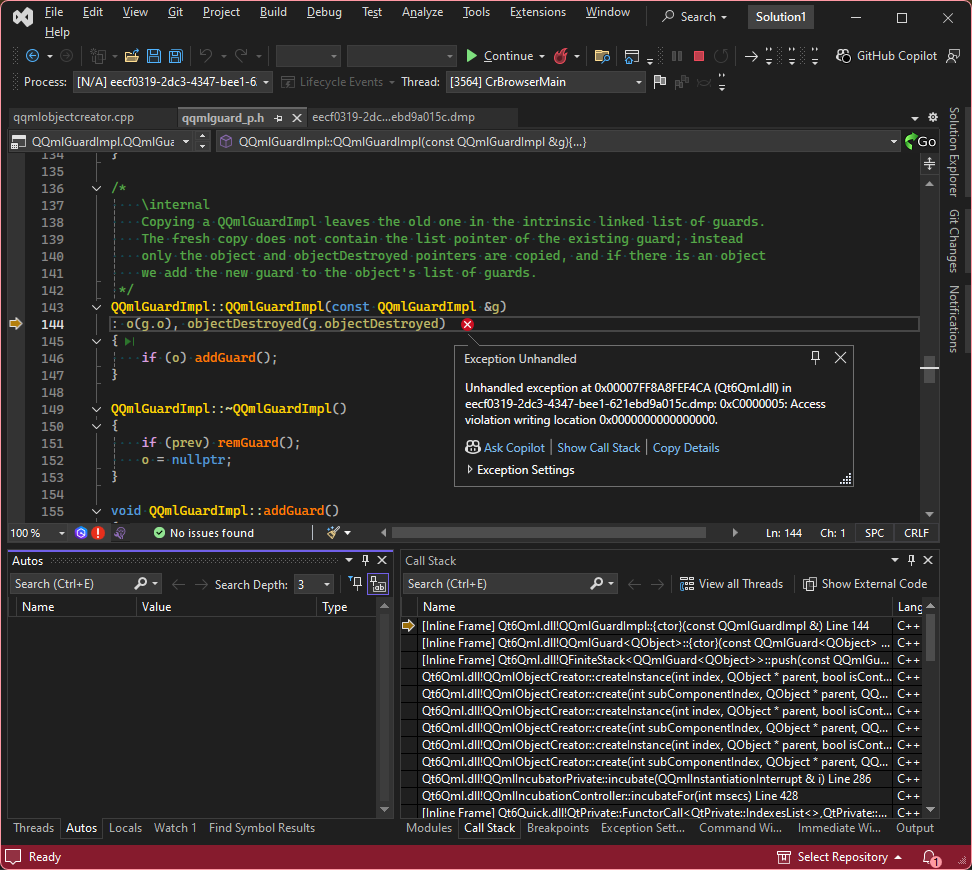
Task: Click the Continue debugging button
Action: click(500, 56)
